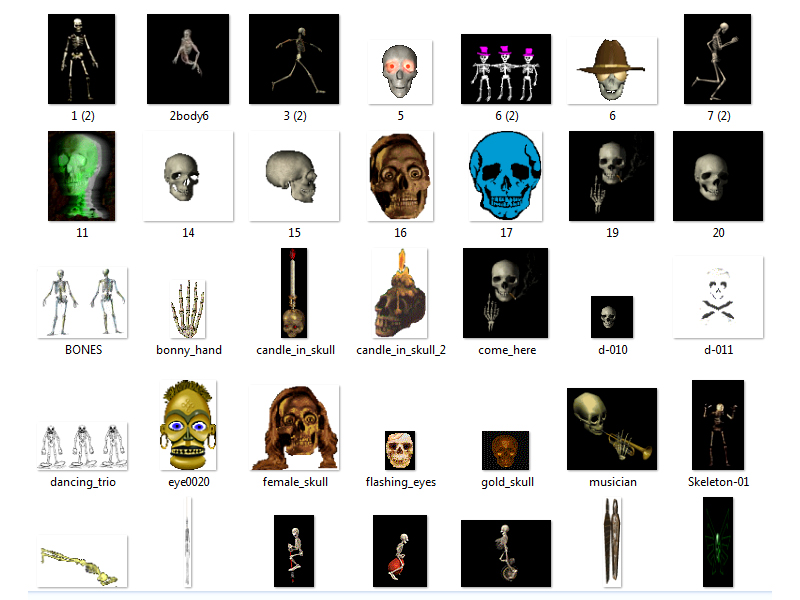Click the candle_in_skull_2 file name

(x=401, y=350)
